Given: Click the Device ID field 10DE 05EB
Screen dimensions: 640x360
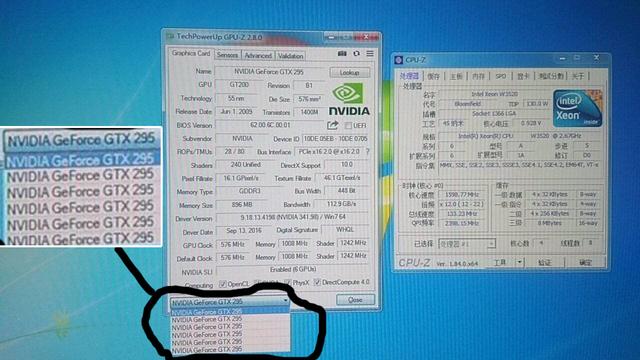Looking at the screenshot, I should point(336,139).
